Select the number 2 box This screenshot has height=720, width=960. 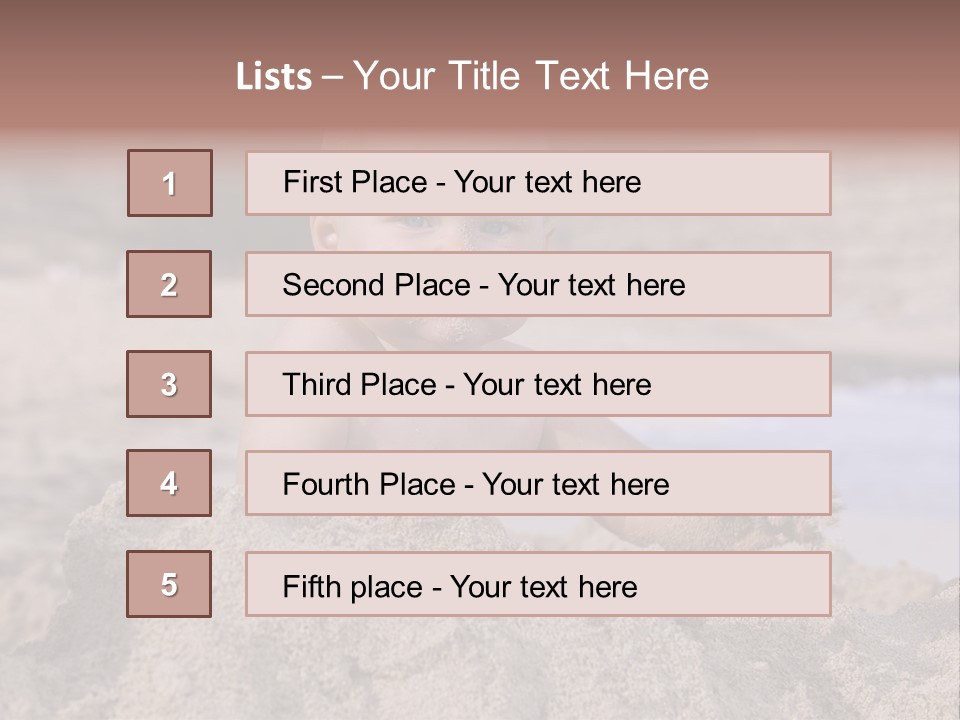click(169, 284)
